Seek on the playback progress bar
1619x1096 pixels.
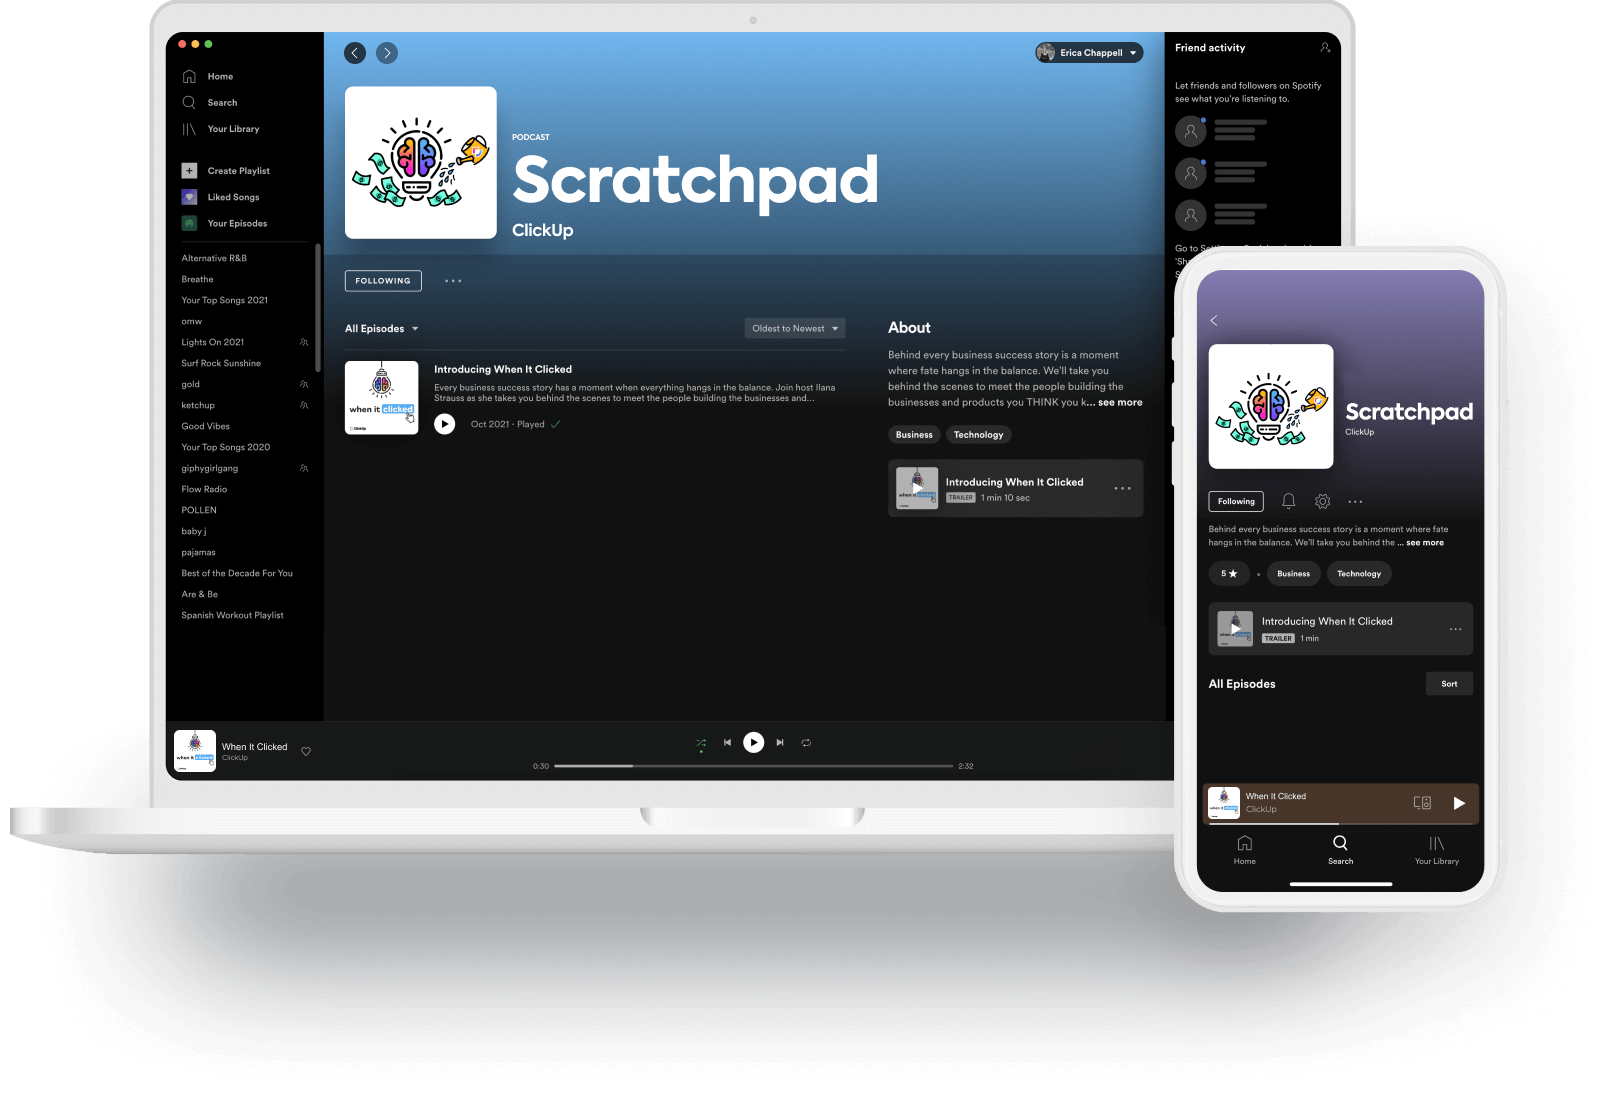(753, 766)
